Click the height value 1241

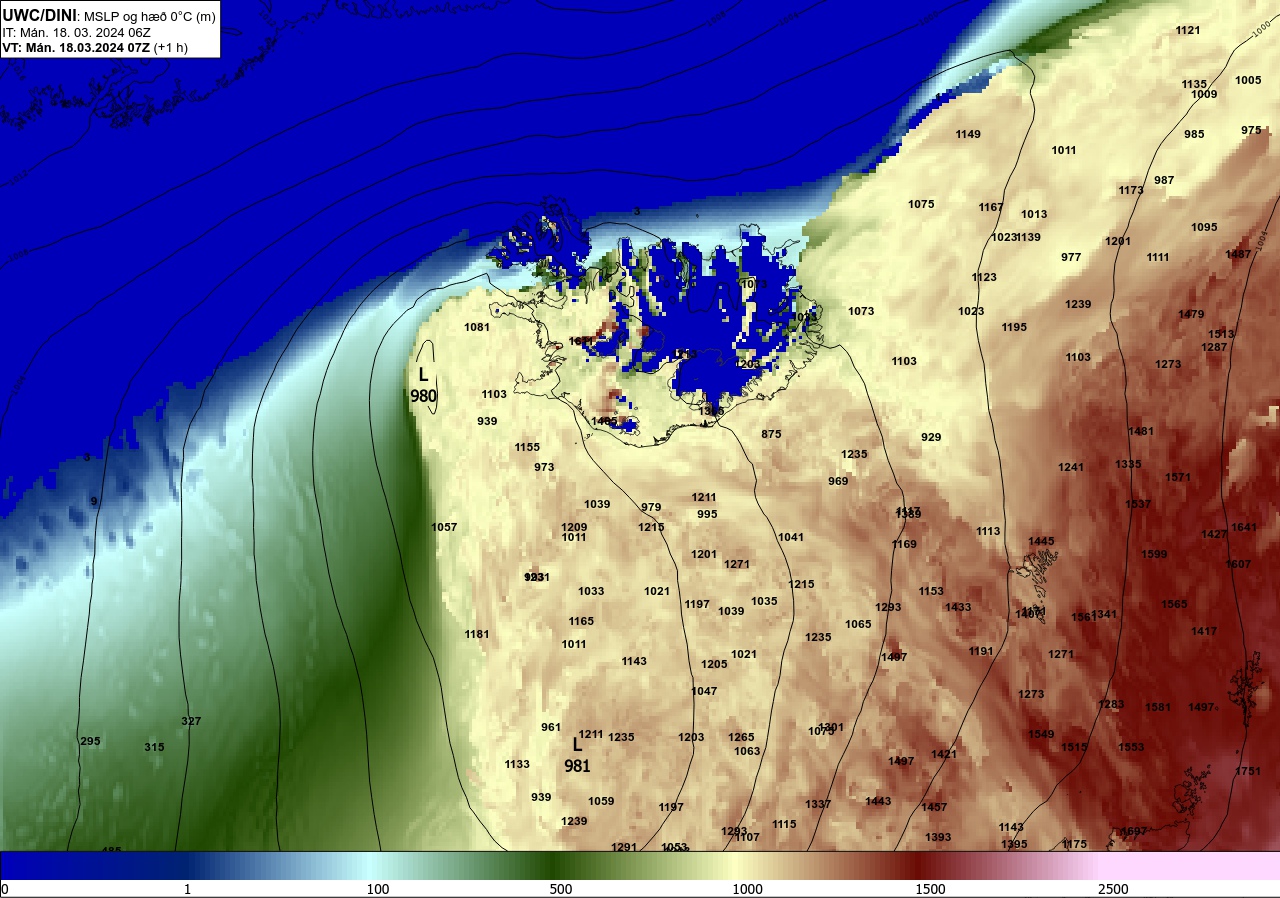tap(1071, 467)
